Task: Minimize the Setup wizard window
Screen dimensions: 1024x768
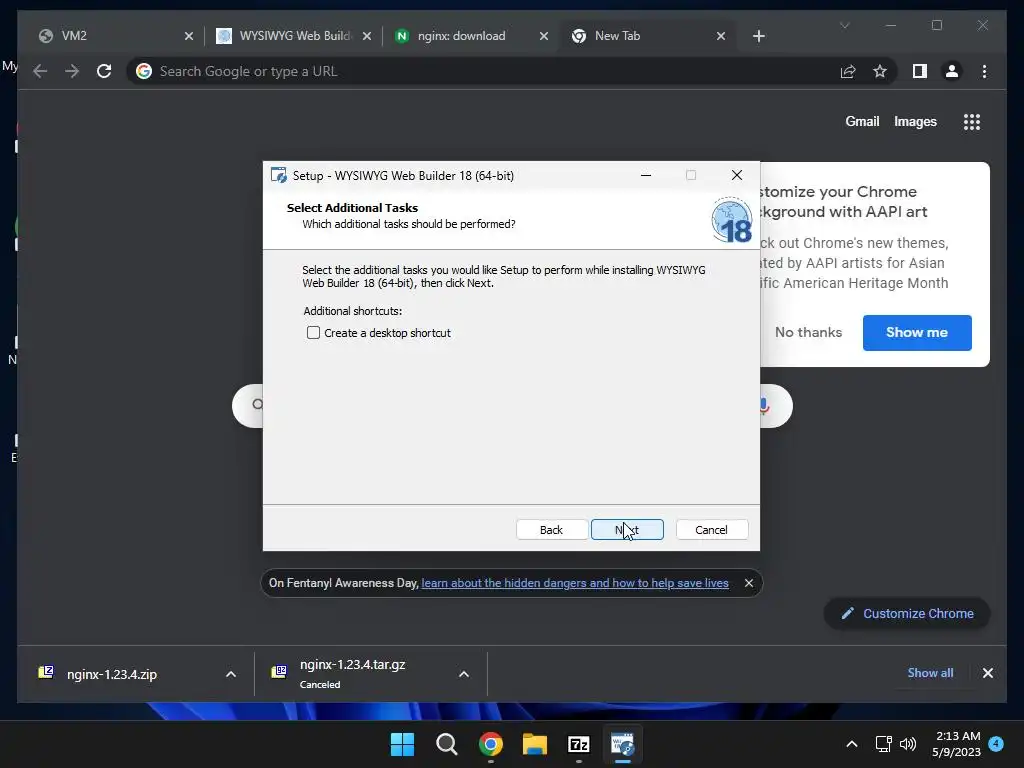Action: 646,175
